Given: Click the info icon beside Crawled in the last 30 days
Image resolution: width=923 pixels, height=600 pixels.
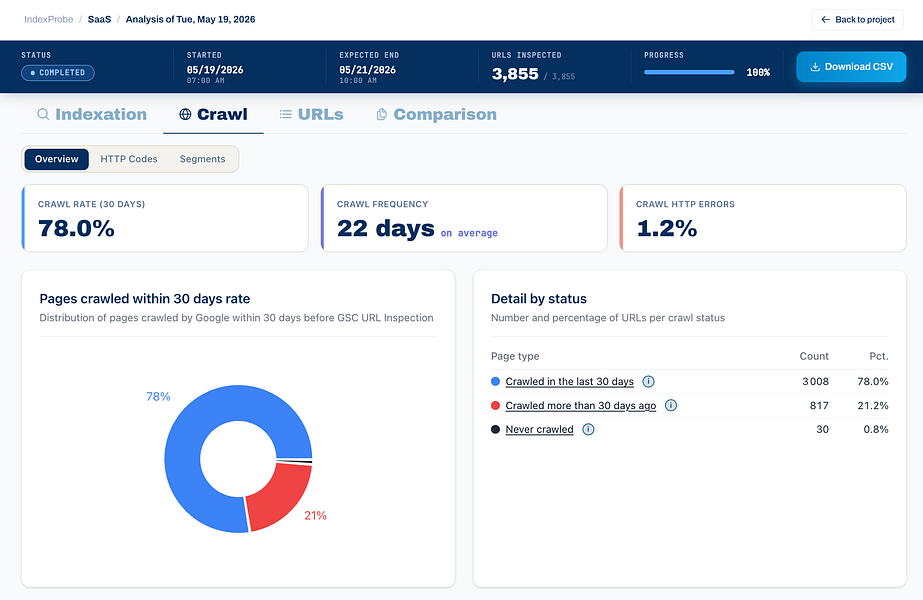Looking at the screenshot, I should pos(648,382).
